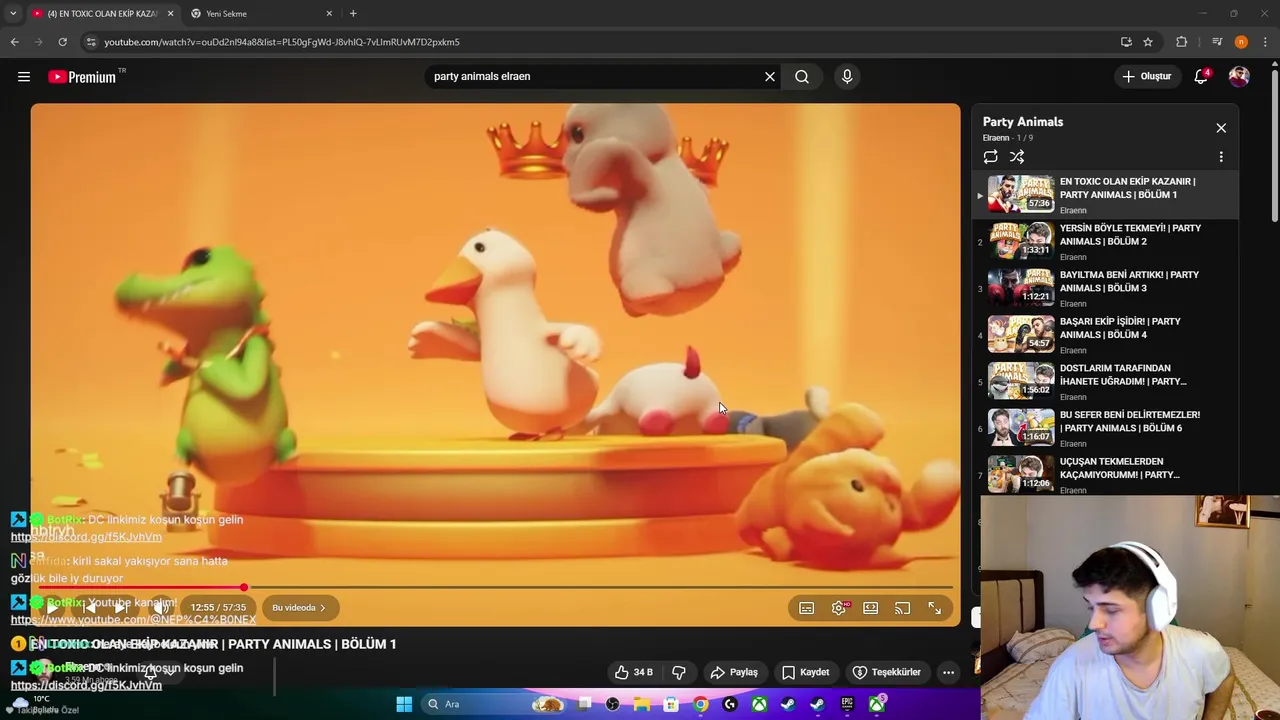Reload the page in Chrome
The width and height of the screenshot is (1280, 720).
tap(62, 42)
